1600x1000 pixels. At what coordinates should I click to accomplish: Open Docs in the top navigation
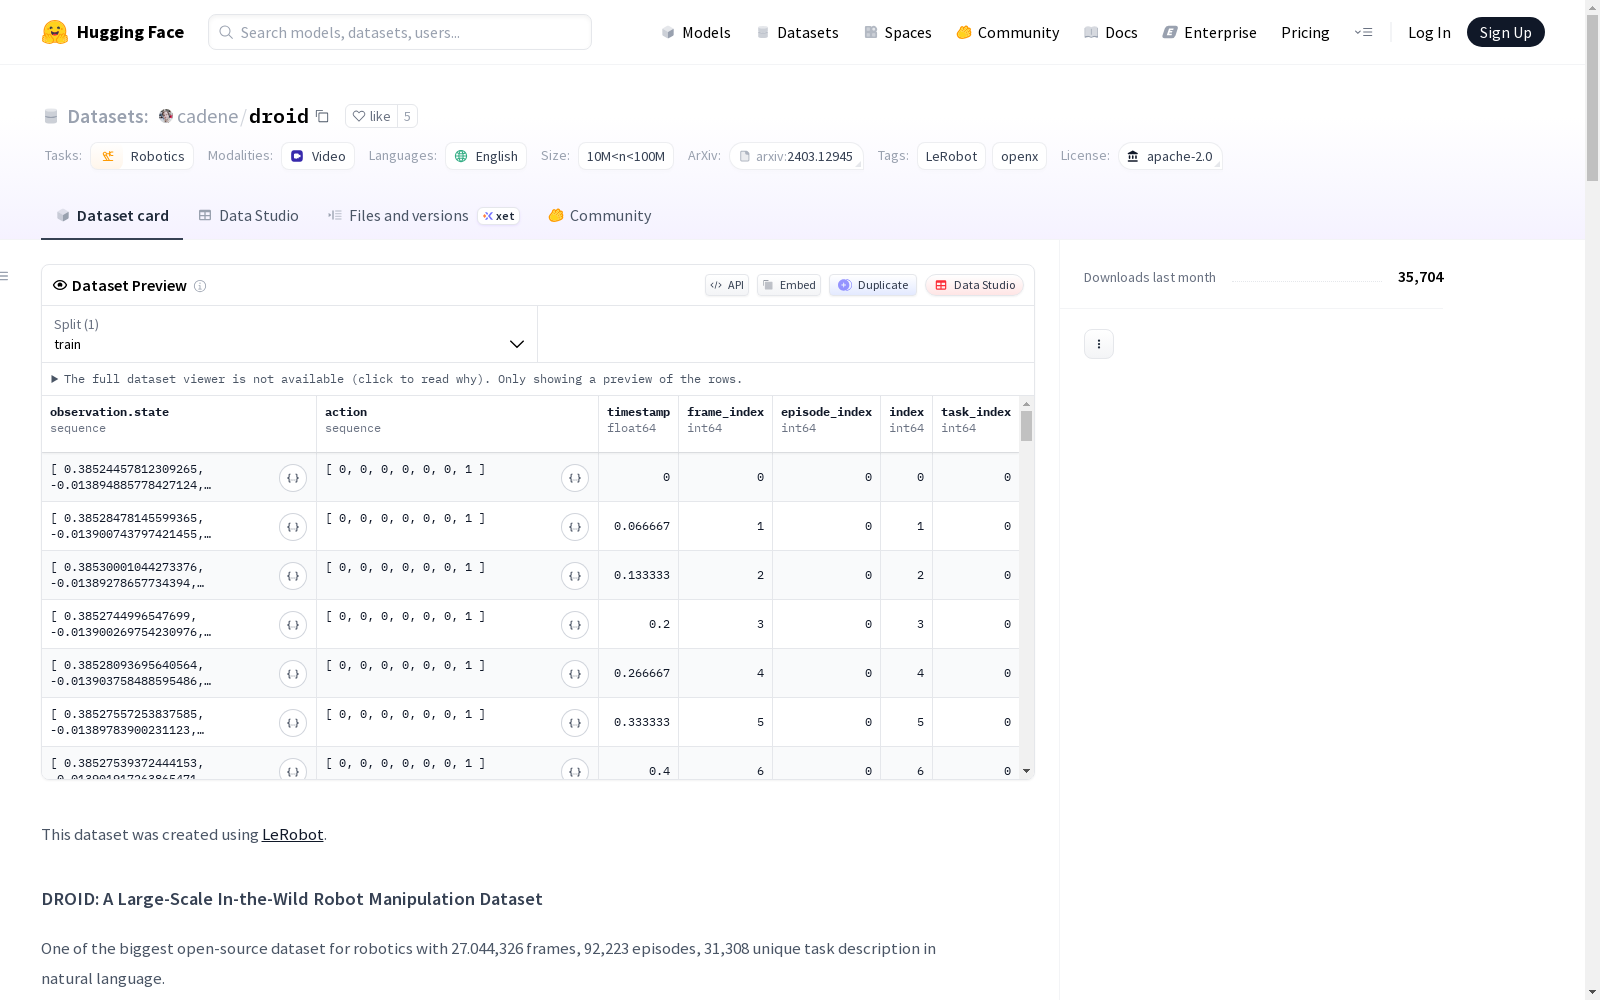point(1111,32)
